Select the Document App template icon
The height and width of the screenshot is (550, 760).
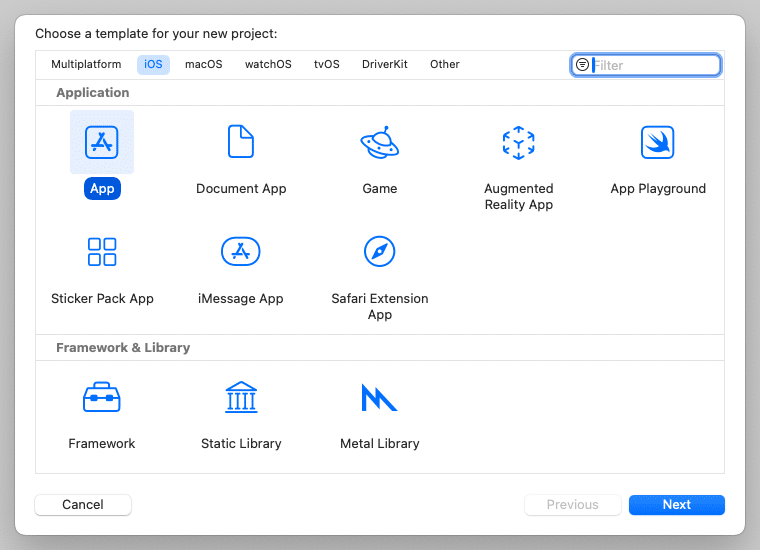pyautogui.click(x=241, y=141)
